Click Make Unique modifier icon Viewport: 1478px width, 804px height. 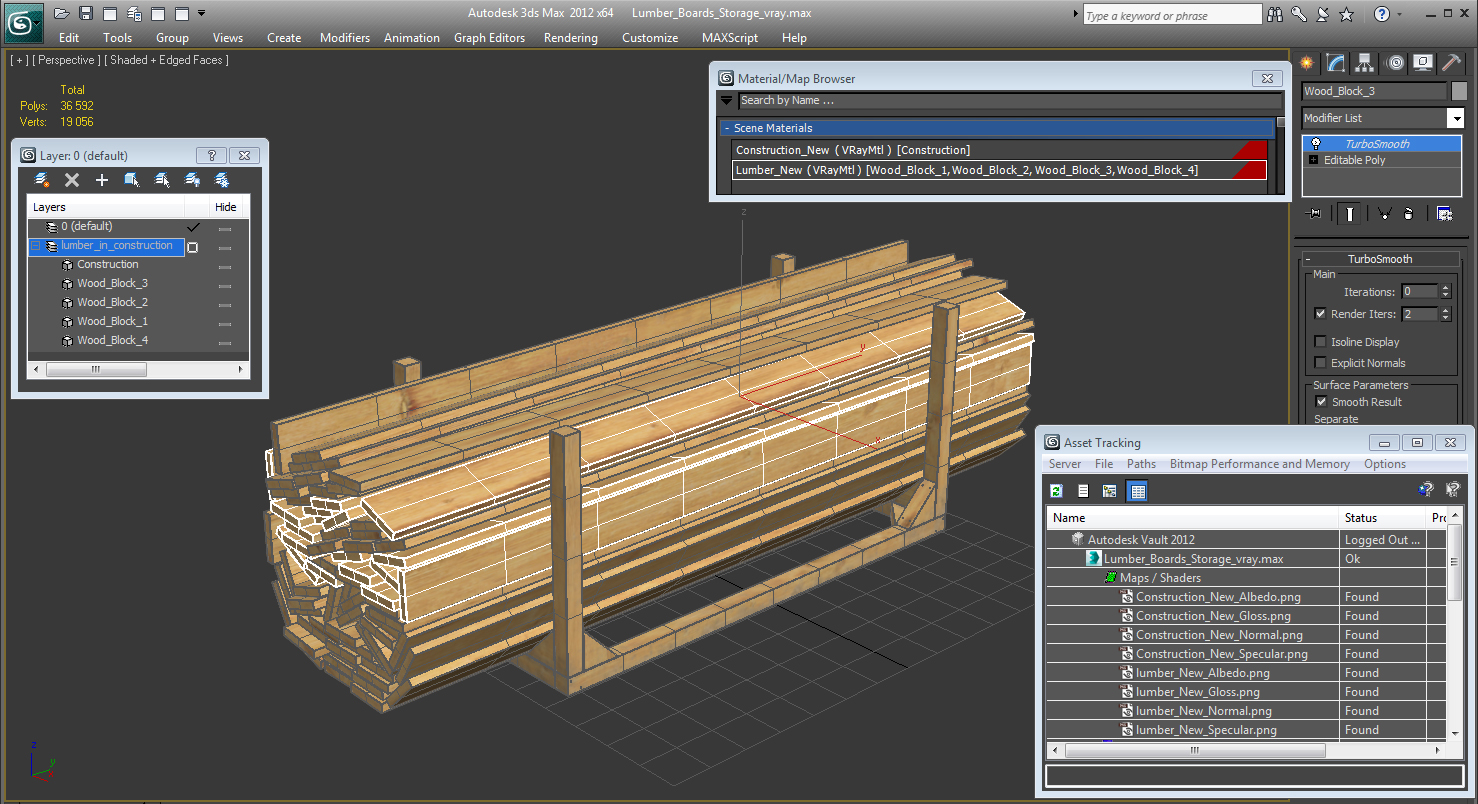pos(1385,213)
